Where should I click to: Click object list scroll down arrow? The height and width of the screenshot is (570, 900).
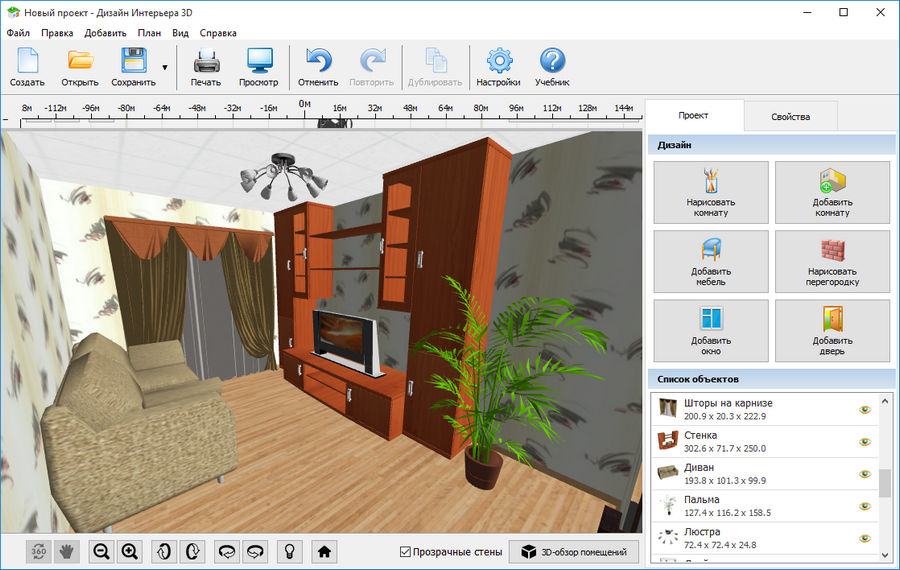(x=885, y=555)
